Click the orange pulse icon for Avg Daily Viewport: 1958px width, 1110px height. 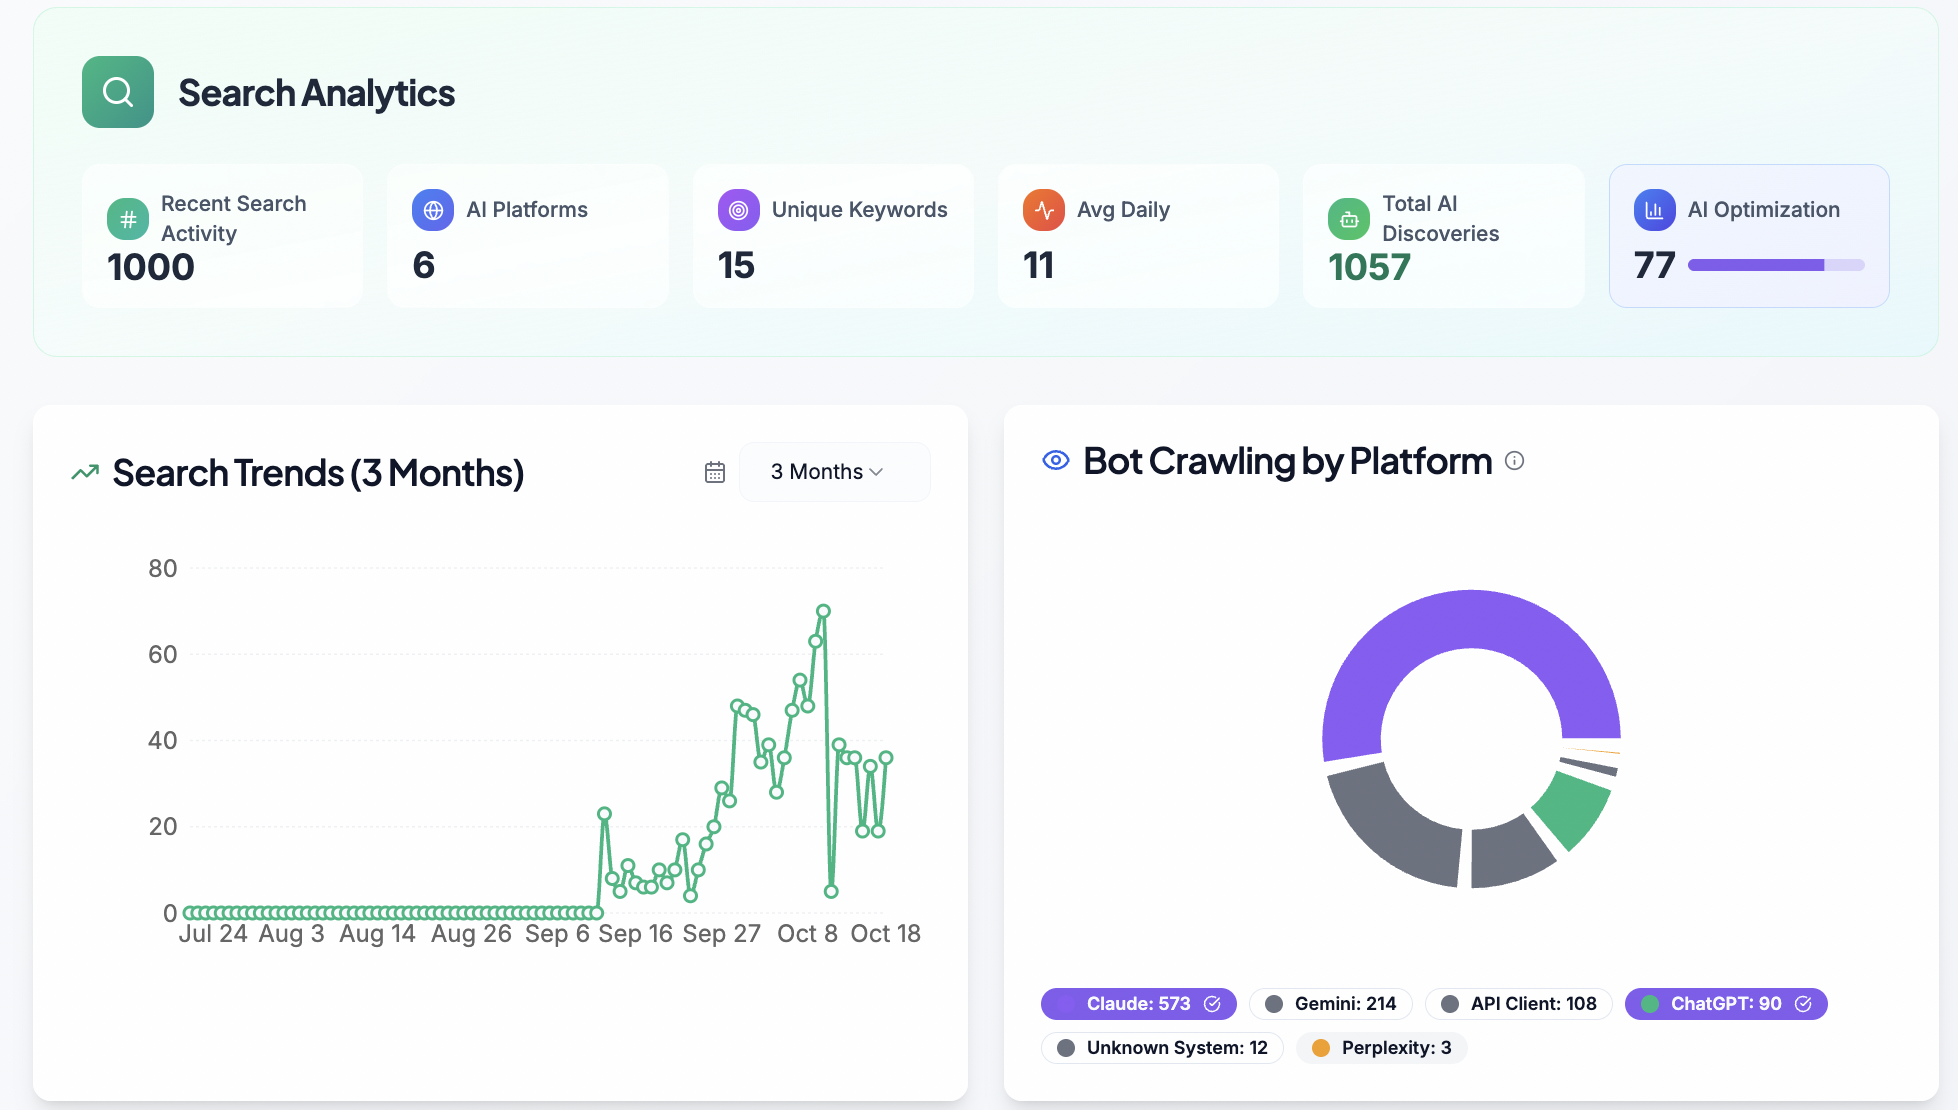[1044, 210]
